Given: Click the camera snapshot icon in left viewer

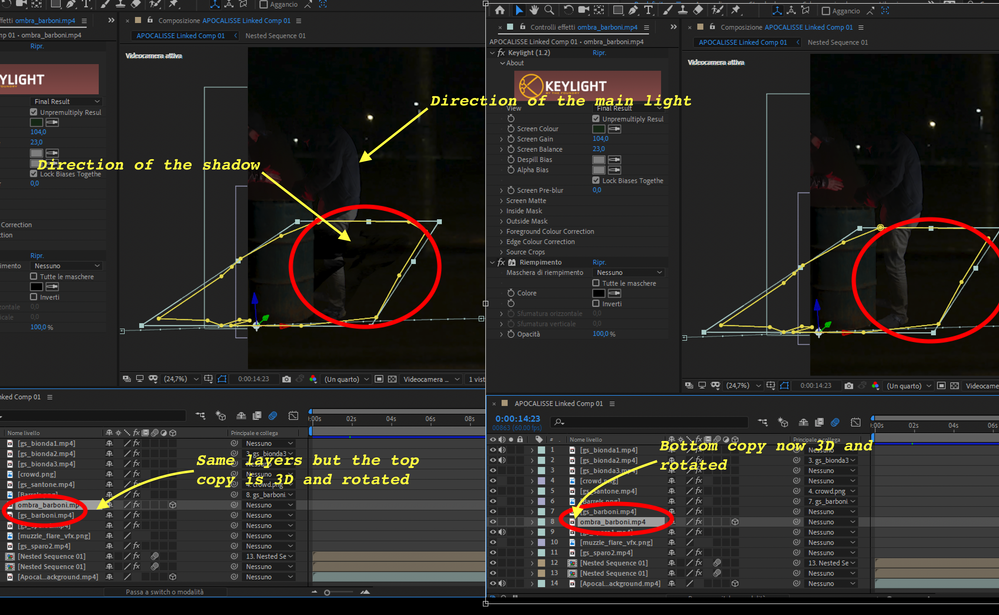Looking at the screenshot, I should click(x=287, y=379).
